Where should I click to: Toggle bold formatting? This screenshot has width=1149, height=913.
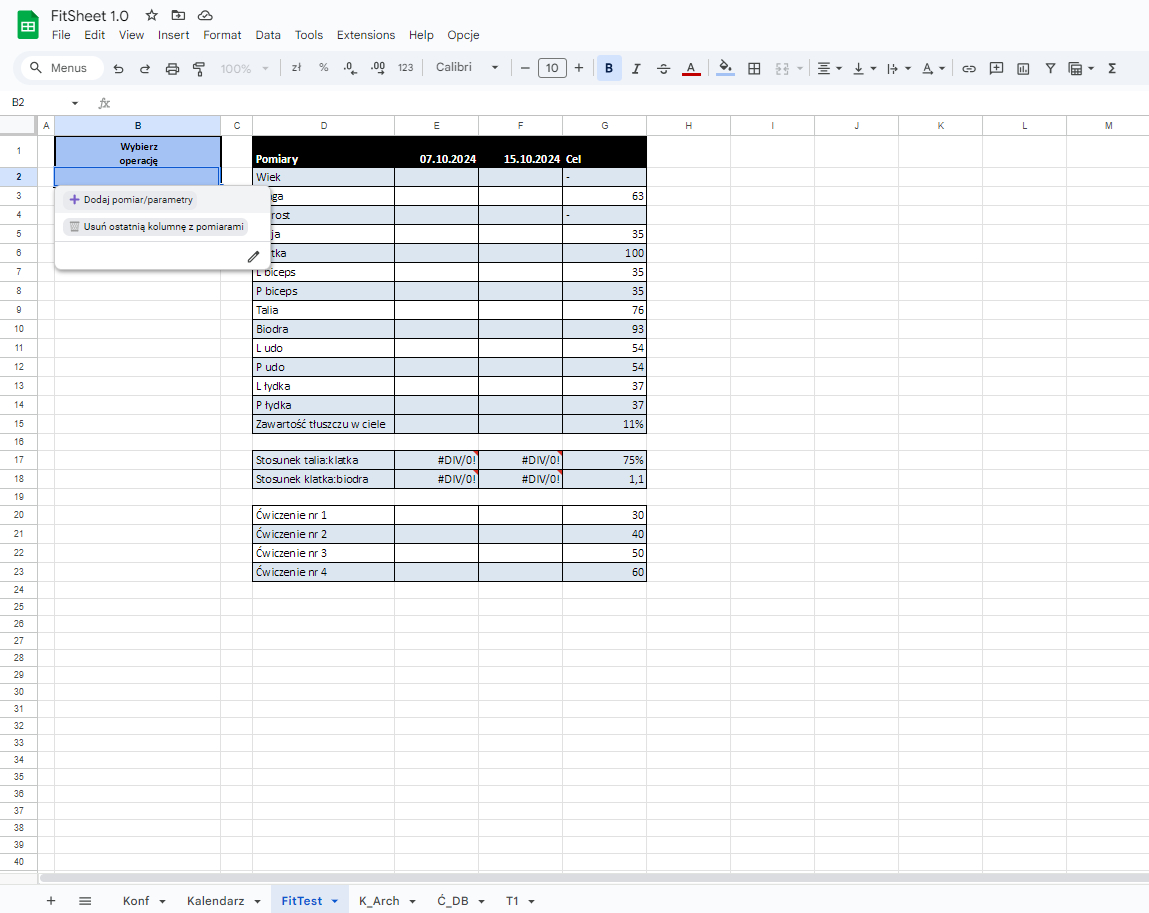pyautogui.click(x=608, y=68)
